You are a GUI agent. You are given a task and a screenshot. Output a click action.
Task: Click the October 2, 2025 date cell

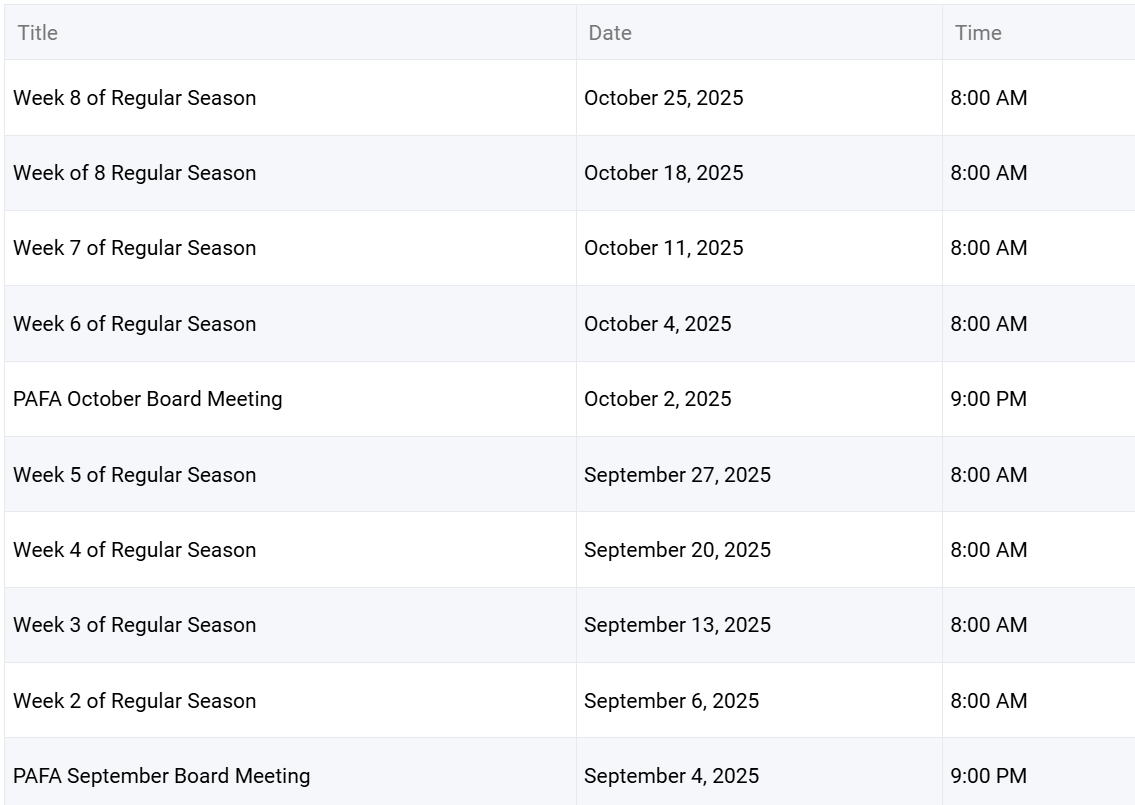[658, 399]
